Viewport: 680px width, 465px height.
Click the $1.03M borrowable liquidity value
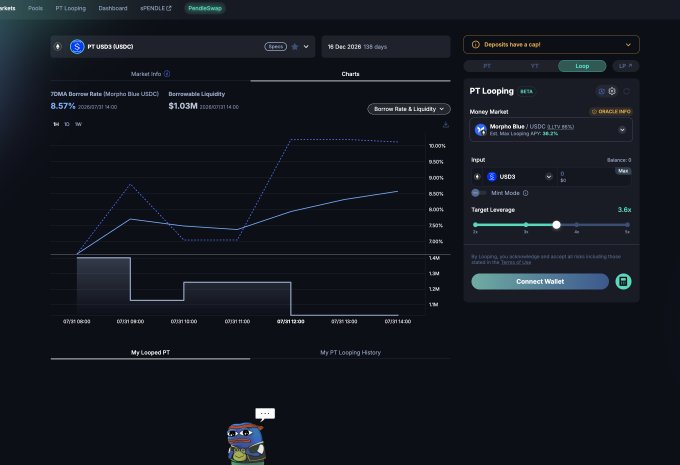click(183, 106)
